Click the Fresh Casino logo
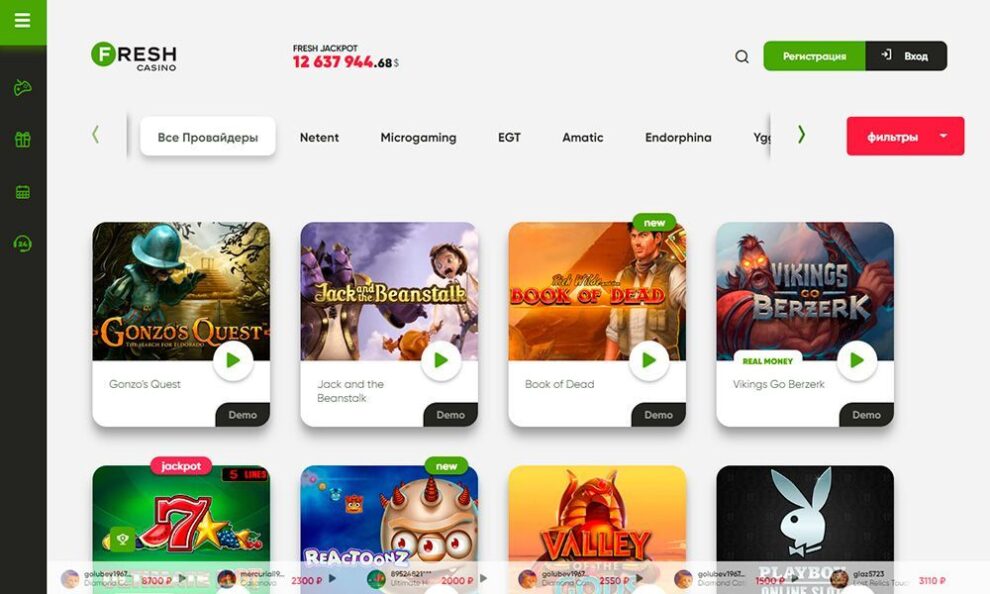The image size is (990, 594). pos(134,56)
